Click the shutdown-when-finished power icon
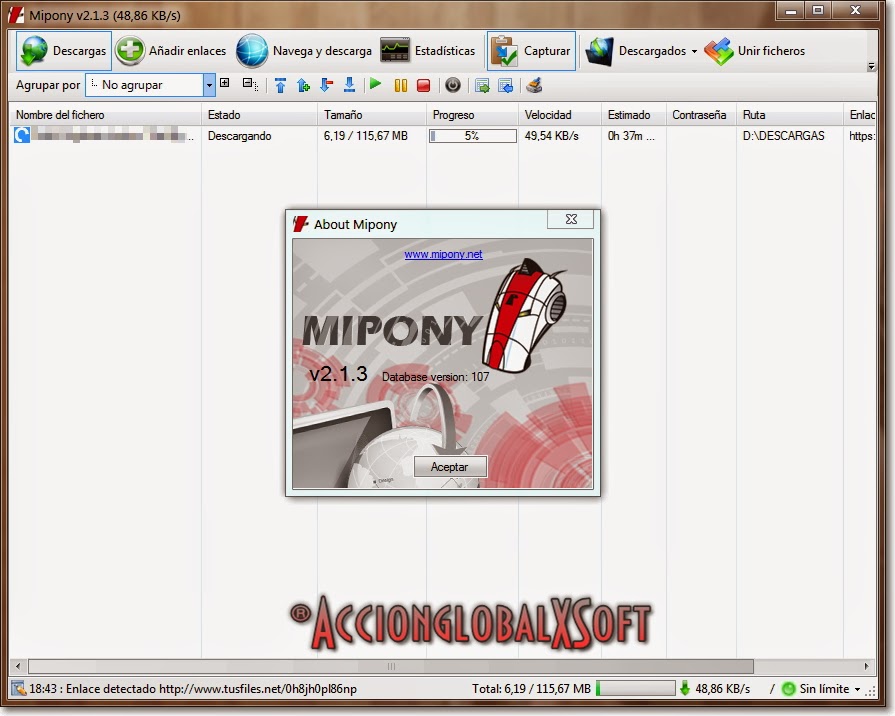Screen dimensions: 895x716 [x=453, y=86]
